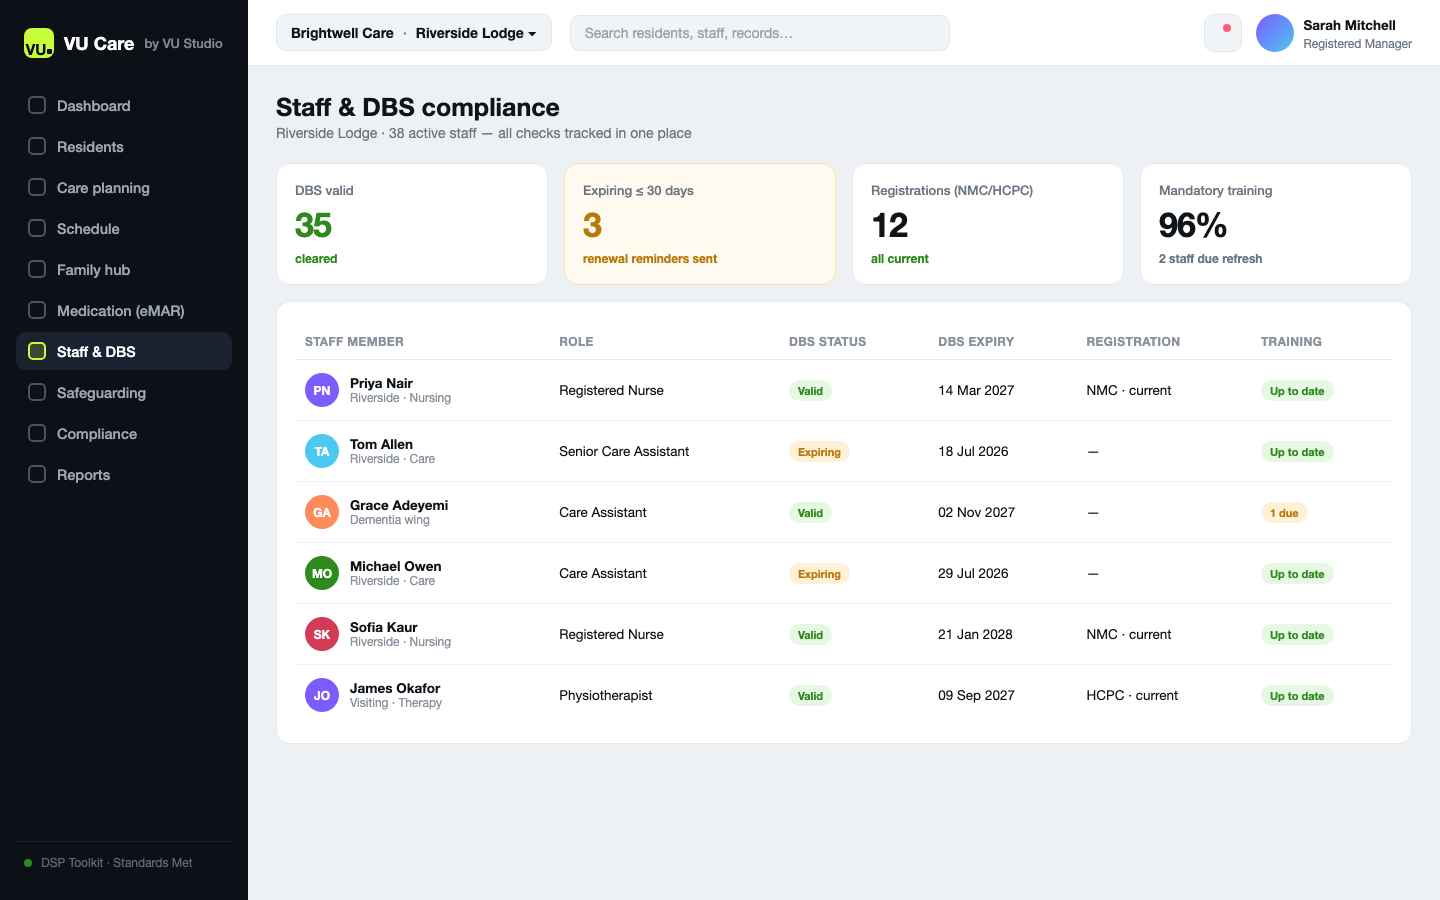Click James Okafor's JO avatar
1440x900 pixels.
tap(322, 695)
